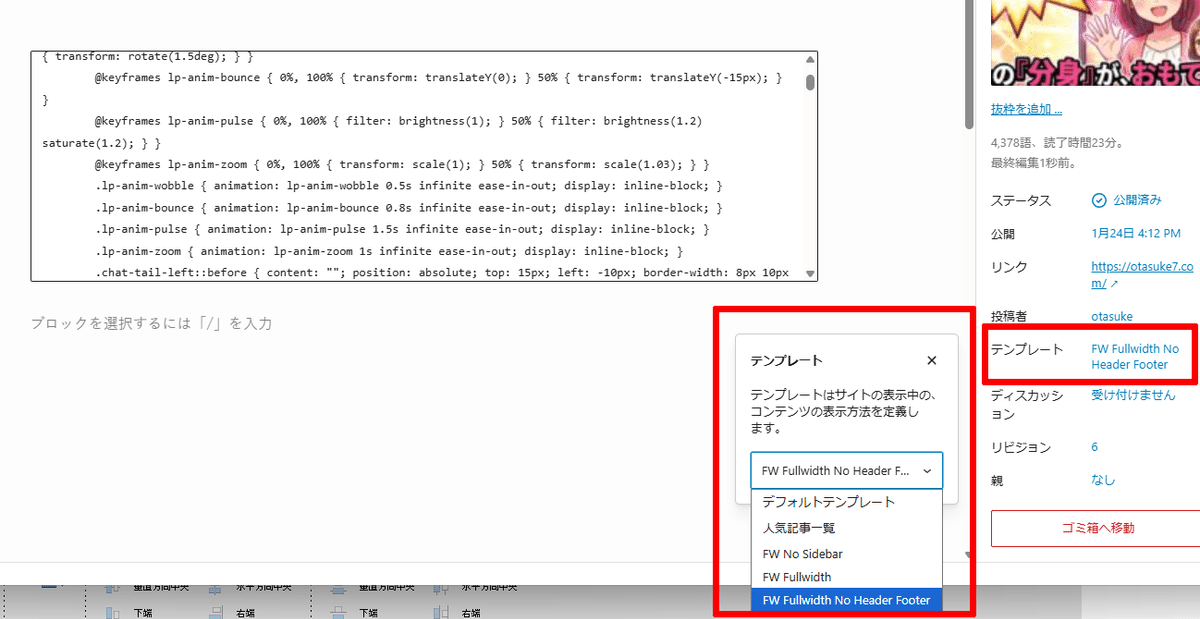Image resolution: width=1200 pixels, height=619 pixels.
Task: Choose デフォルトテンプレート from the template list
Action: tap(846, 502)
